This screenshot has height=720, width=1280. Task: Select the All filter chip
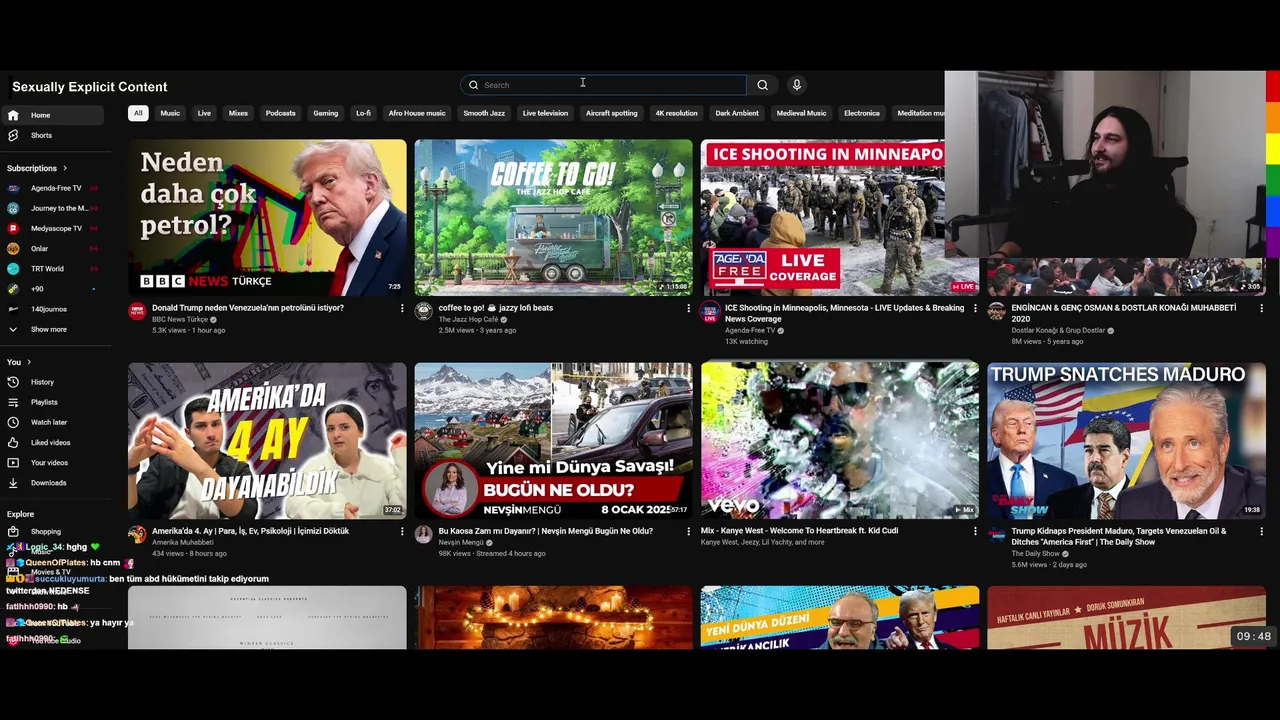(138, 113)
